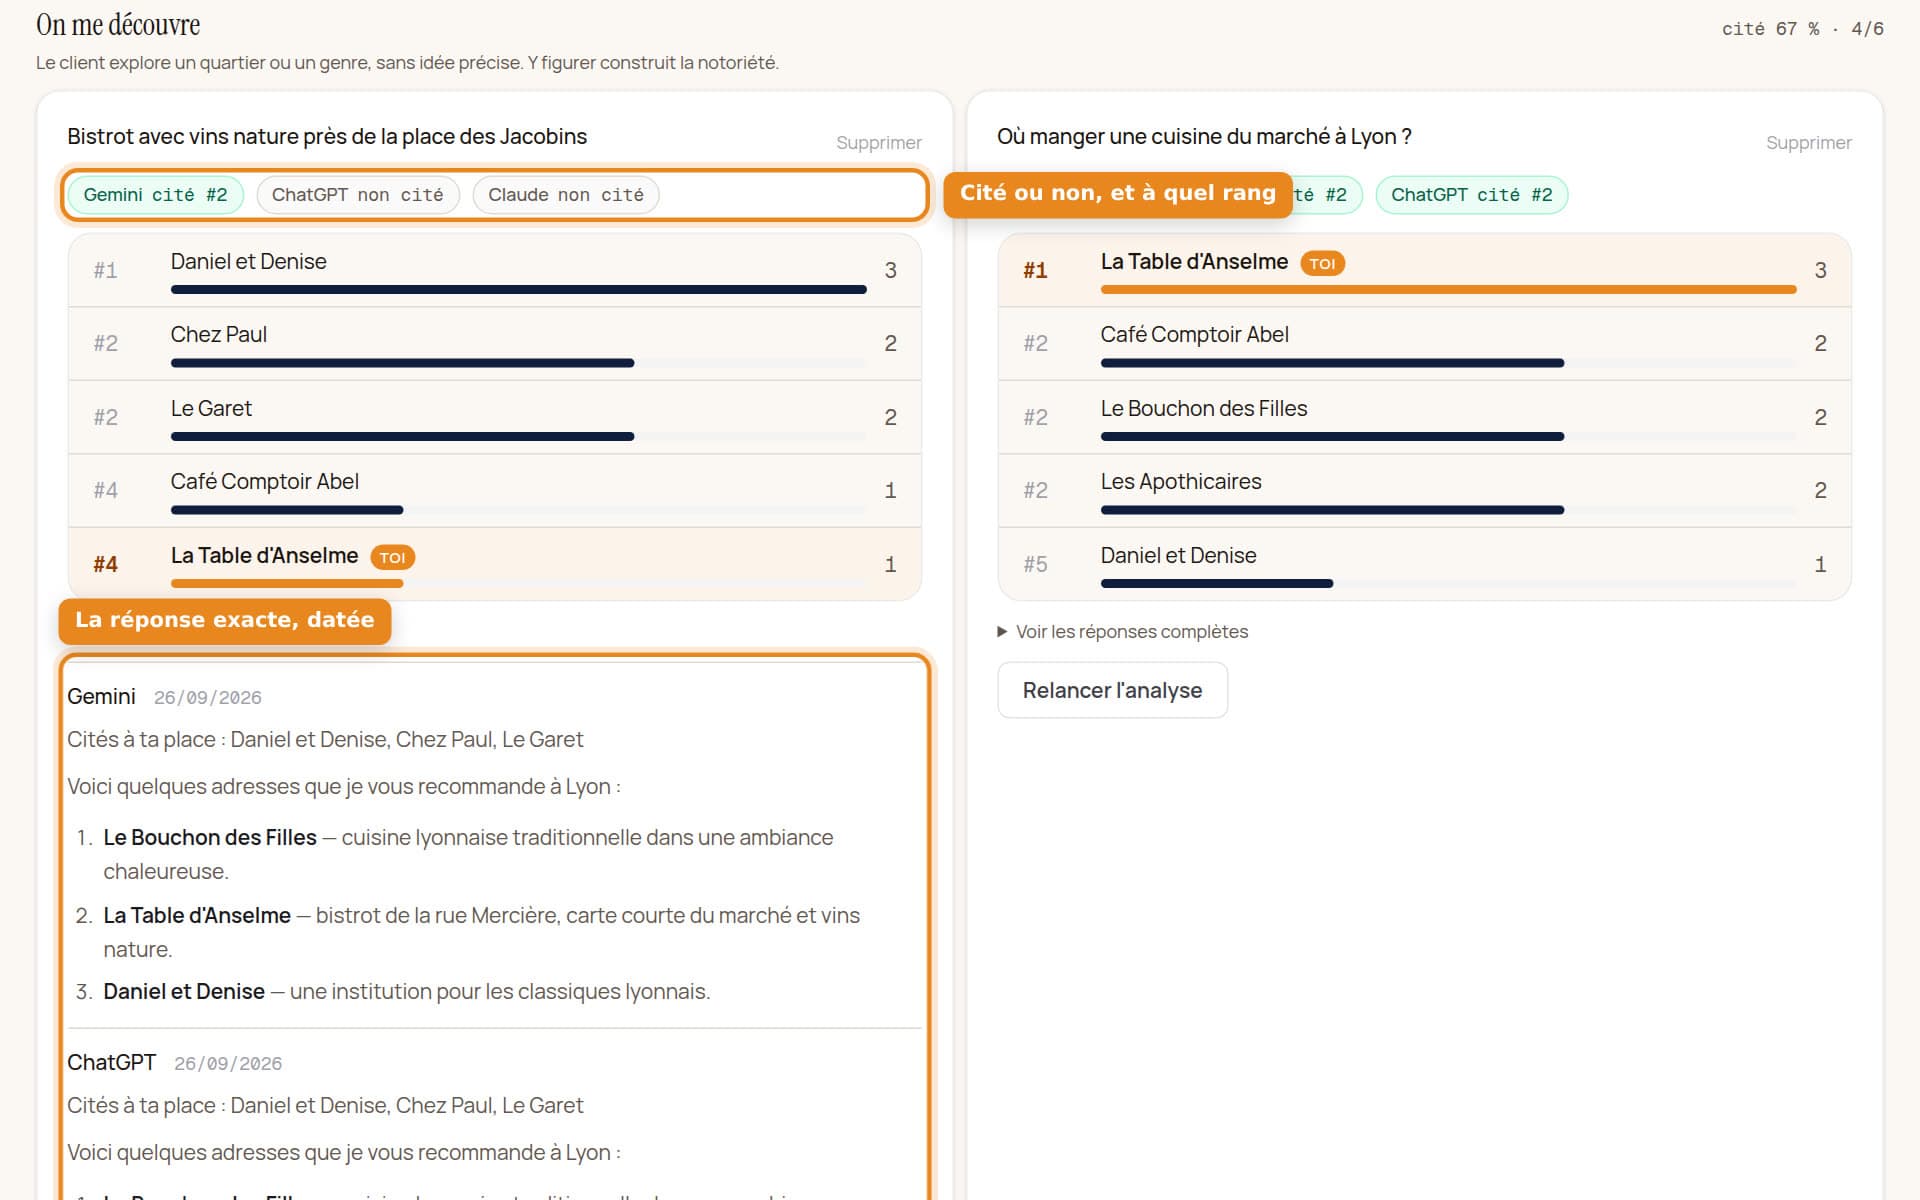Expand "Voir les réponses complètes"
This screenshot has height=1200, width=1920.
(1122, 632)
